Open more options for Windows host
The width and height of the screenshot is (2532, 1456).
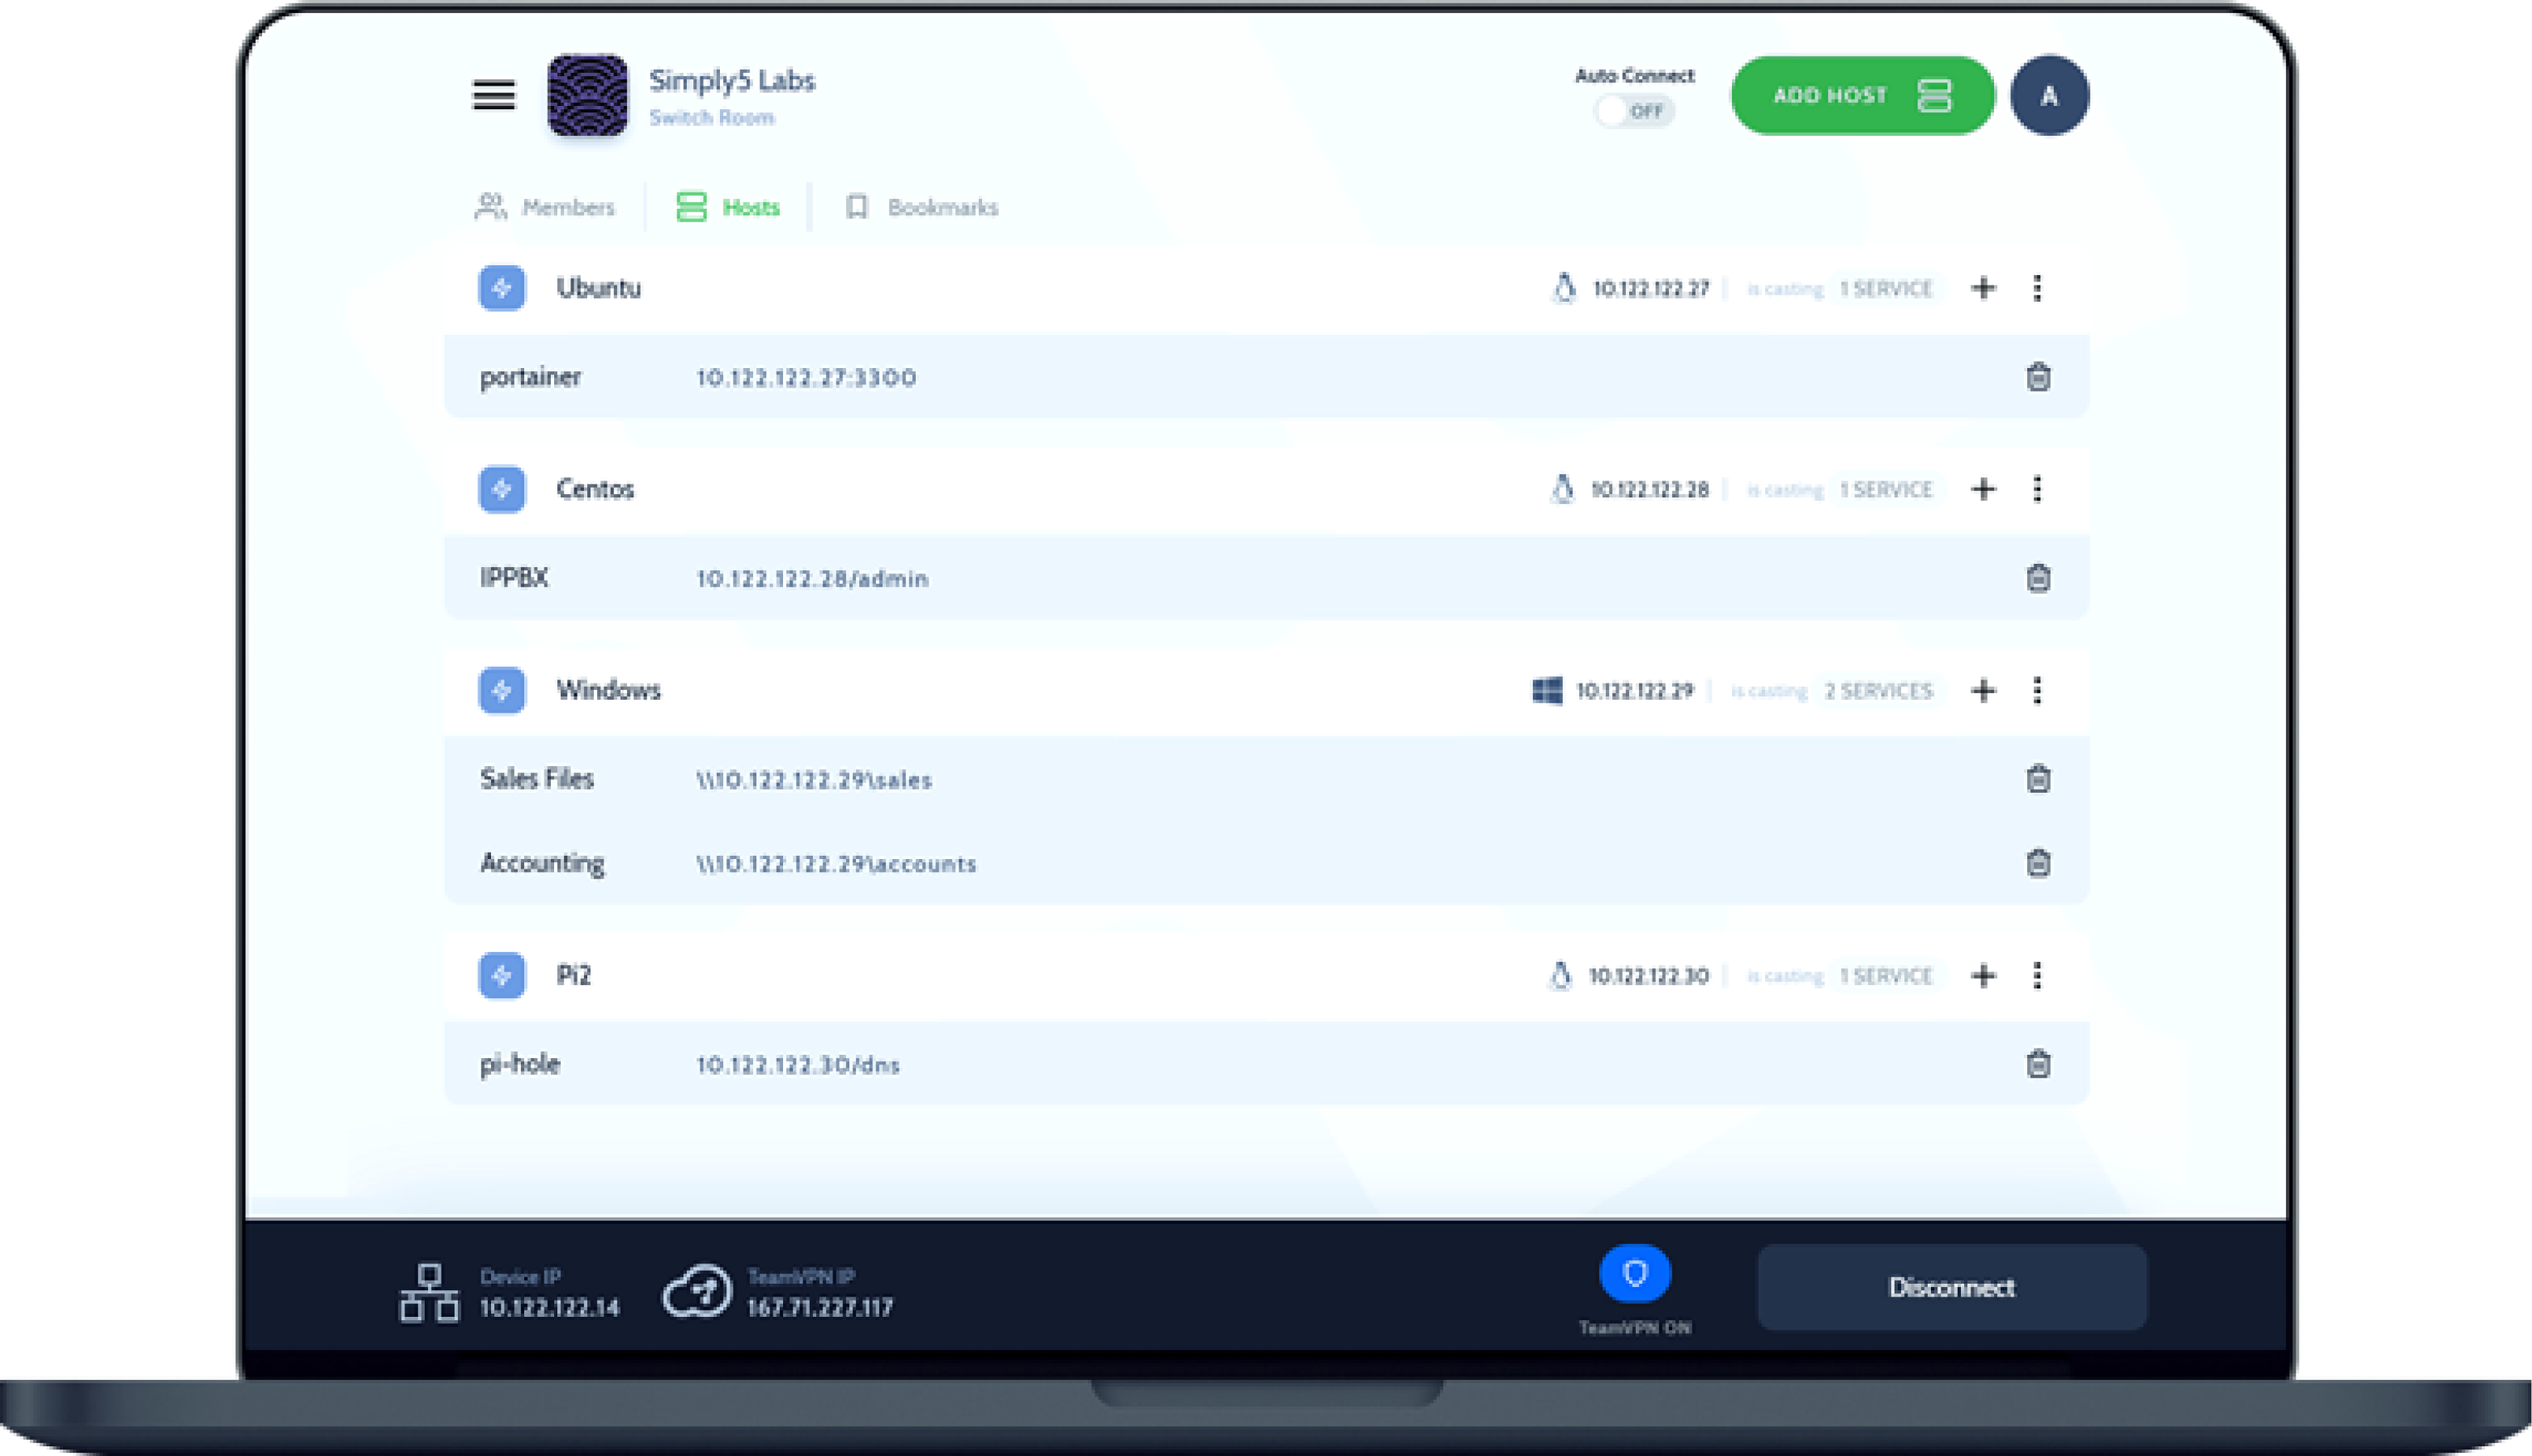pos(2037,690)
